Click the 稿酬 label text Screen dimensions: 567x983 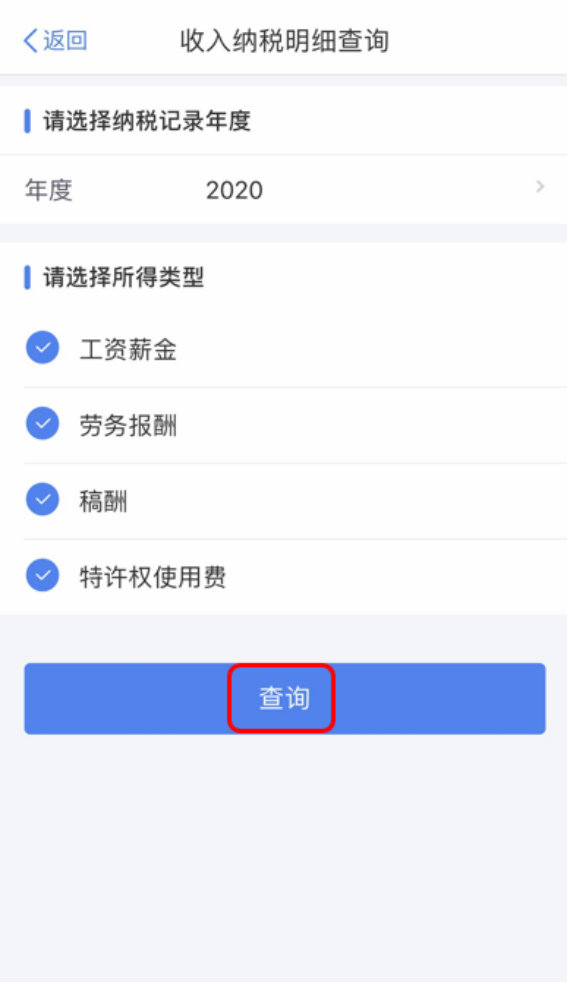[103, 502]
